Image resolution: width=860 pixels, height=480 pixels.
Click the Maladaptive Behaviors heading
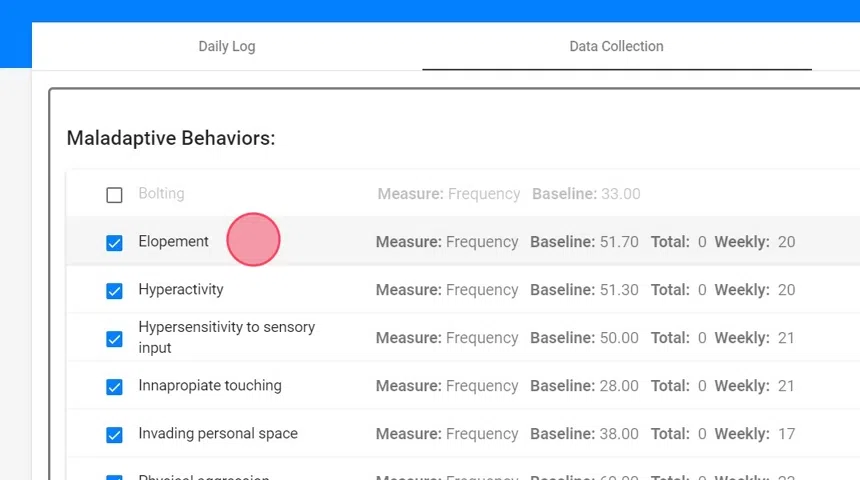point(171,138)
